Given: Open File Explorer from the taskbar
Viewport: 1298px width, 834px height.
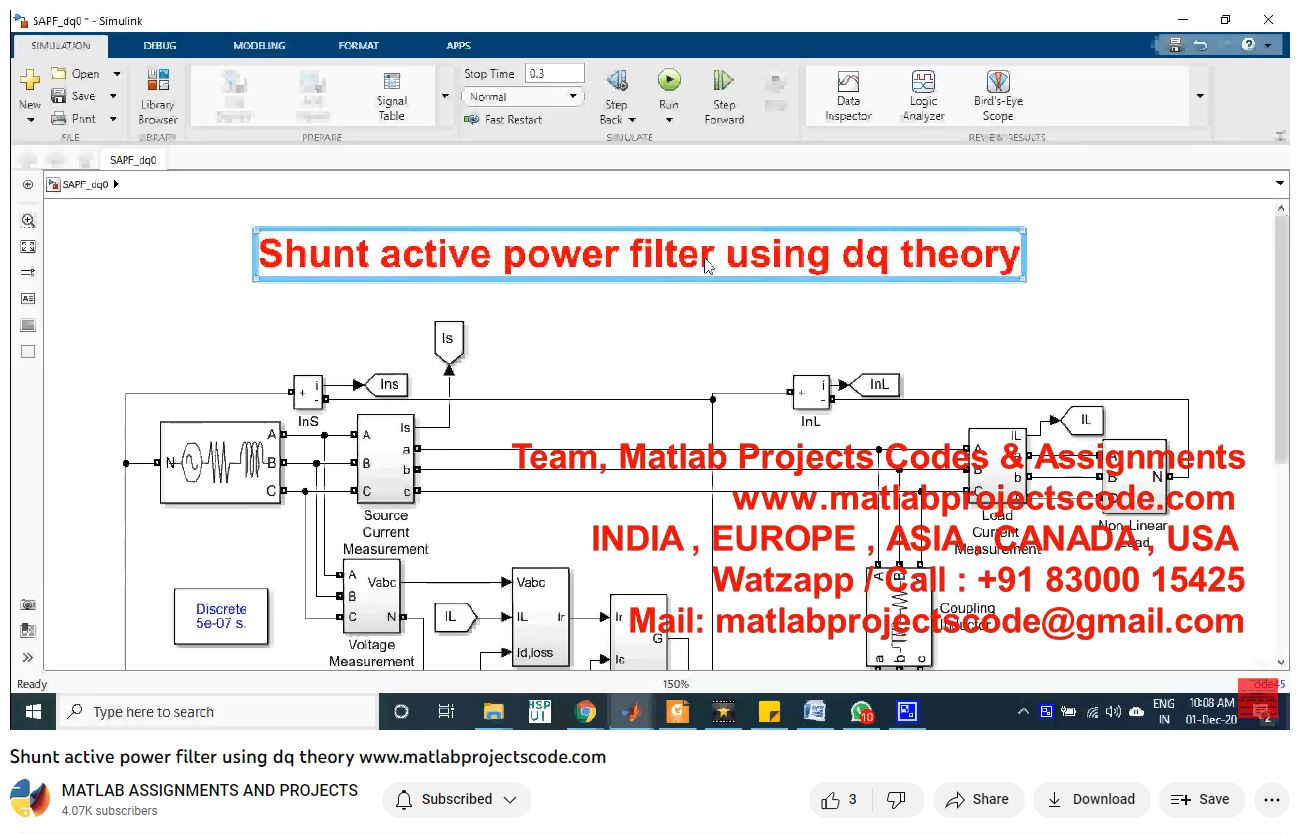Looking at the screenshot, I should [x=493, y=712].
